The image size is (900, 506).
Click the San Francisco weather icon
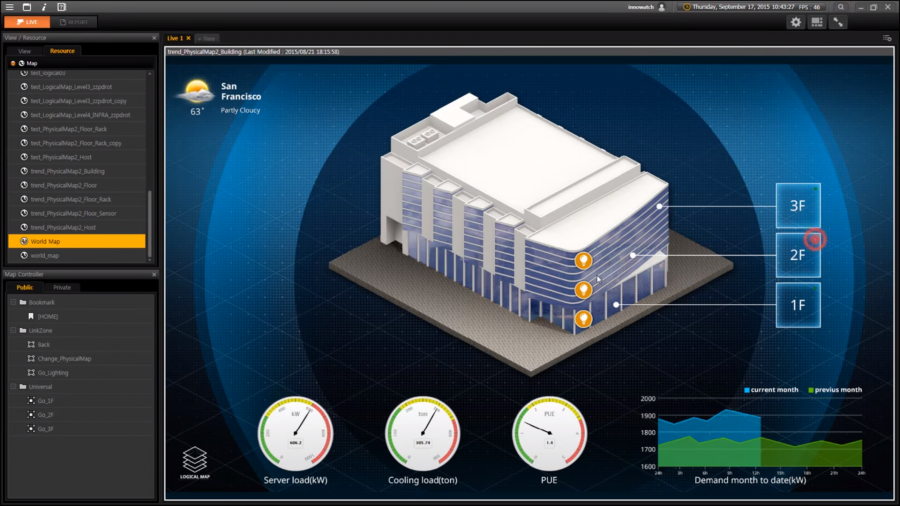pos(197,91)
